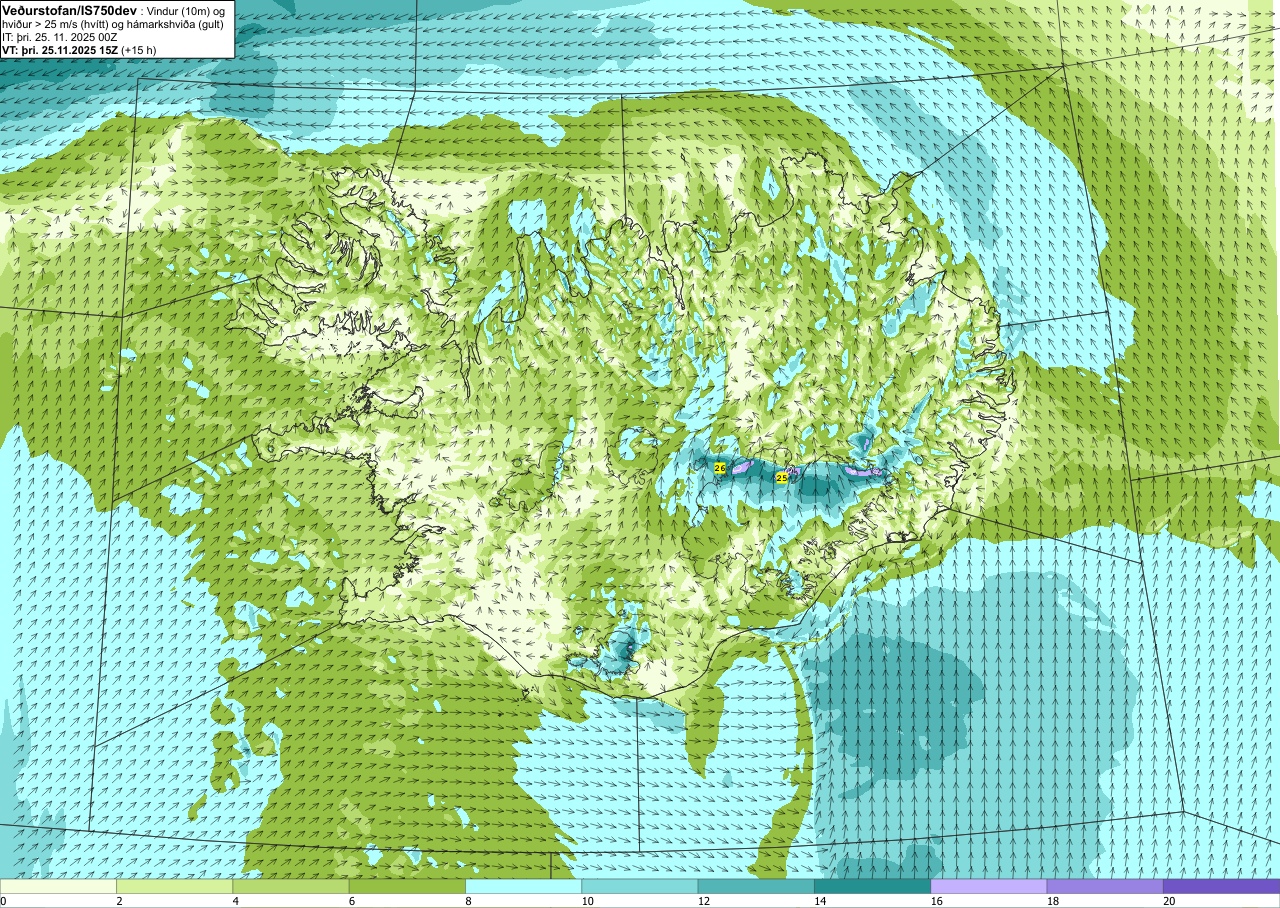Click the cyan 10–12 legend swatch
The width and height of the screenshot is (1280, 908).
click(x=640, y=886)
